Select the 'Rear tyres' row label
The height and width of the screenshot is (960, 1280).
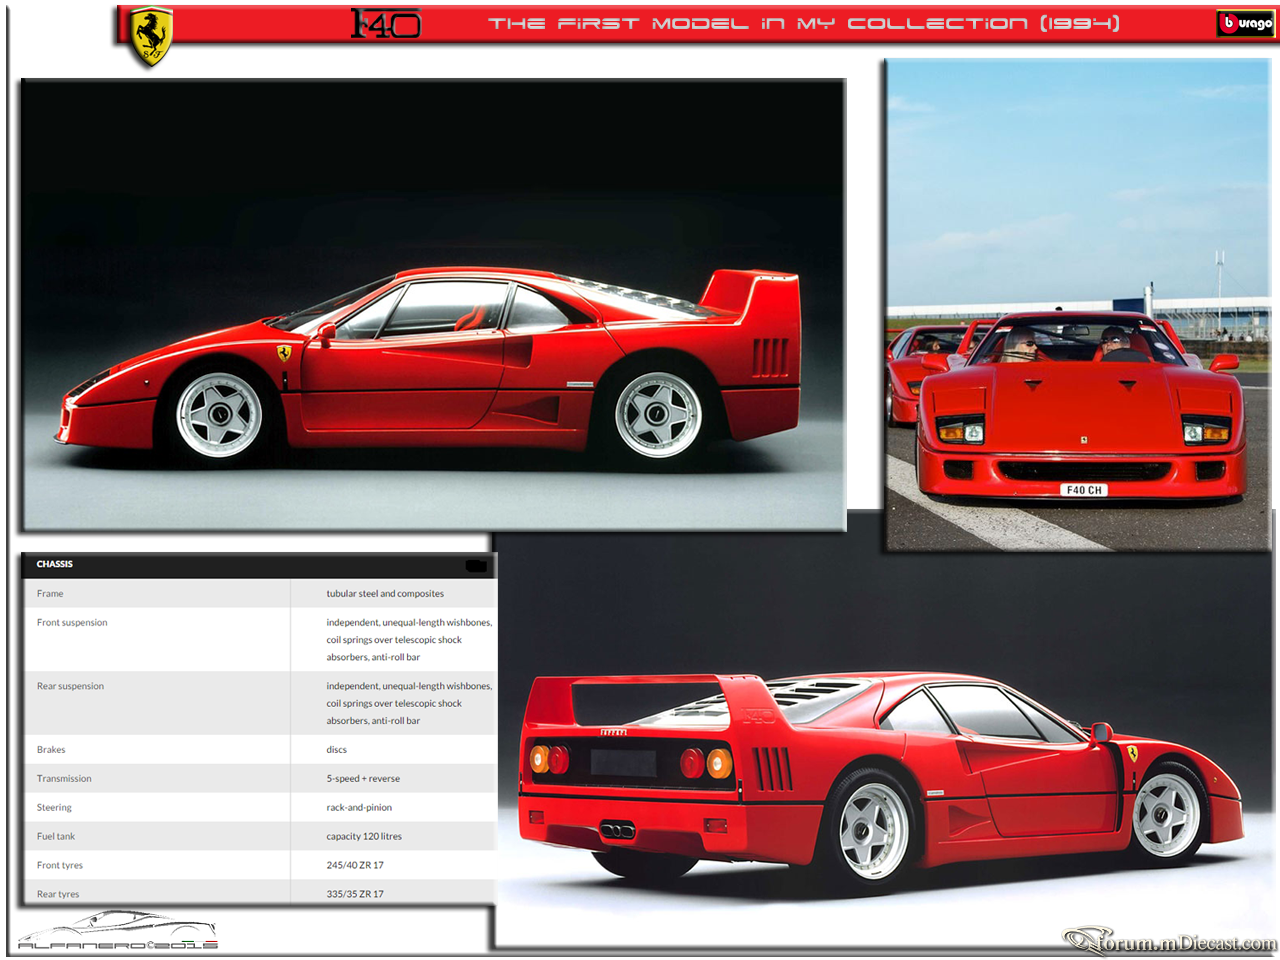58,895
